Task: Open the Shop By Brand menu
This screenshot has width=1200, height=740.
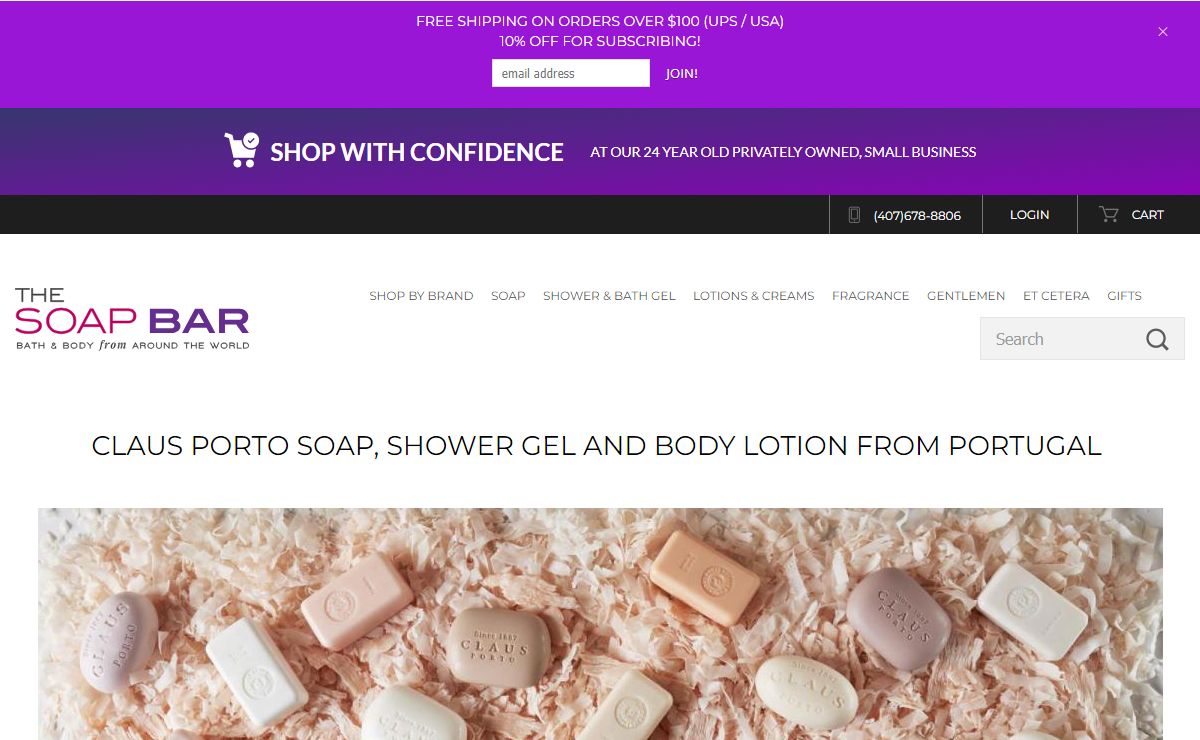Action: click(421, 296)
